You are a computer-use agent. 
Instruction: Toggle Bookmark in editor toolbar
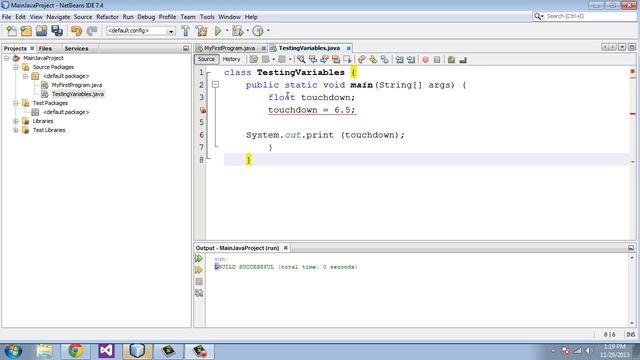tap(384, 60)
